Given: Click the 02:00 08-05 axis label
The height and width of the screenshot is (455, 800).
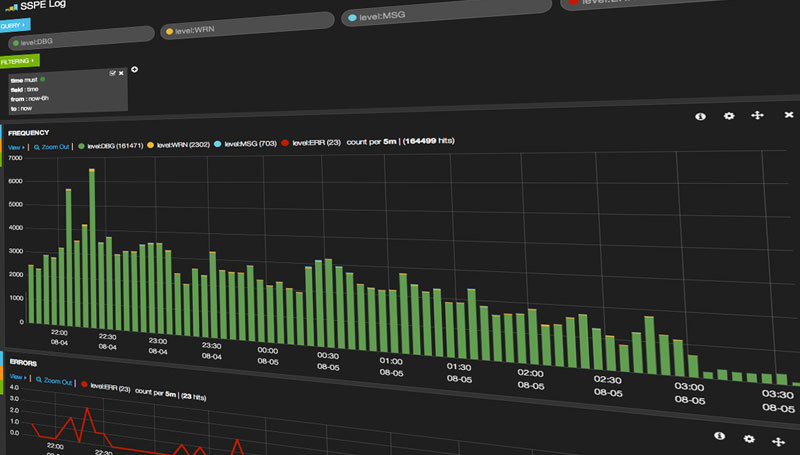Looking at the screenshot, I should point(531,379).
